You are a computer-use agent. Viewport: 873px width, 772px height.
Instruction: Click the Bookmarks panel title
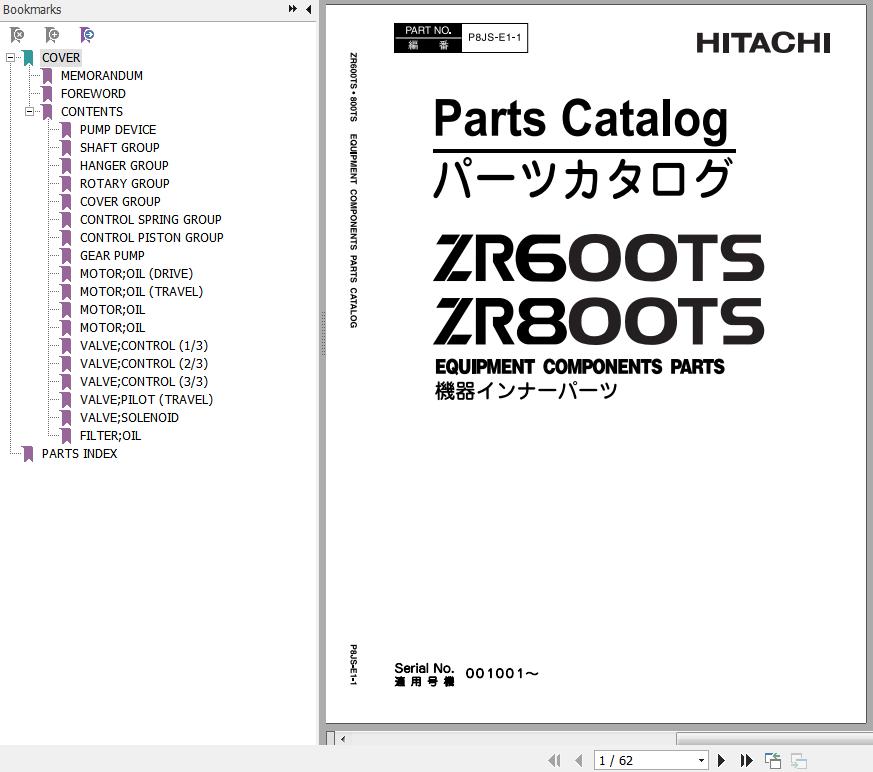pos(32,9)
